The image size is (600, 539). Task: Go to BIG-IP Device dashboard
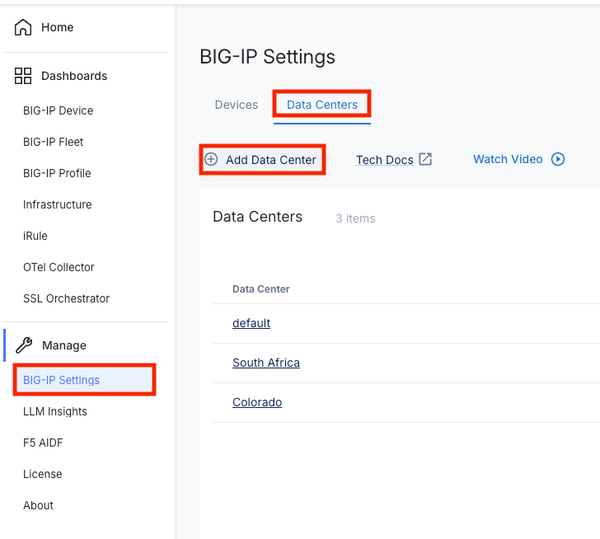[x=58, y=111]
